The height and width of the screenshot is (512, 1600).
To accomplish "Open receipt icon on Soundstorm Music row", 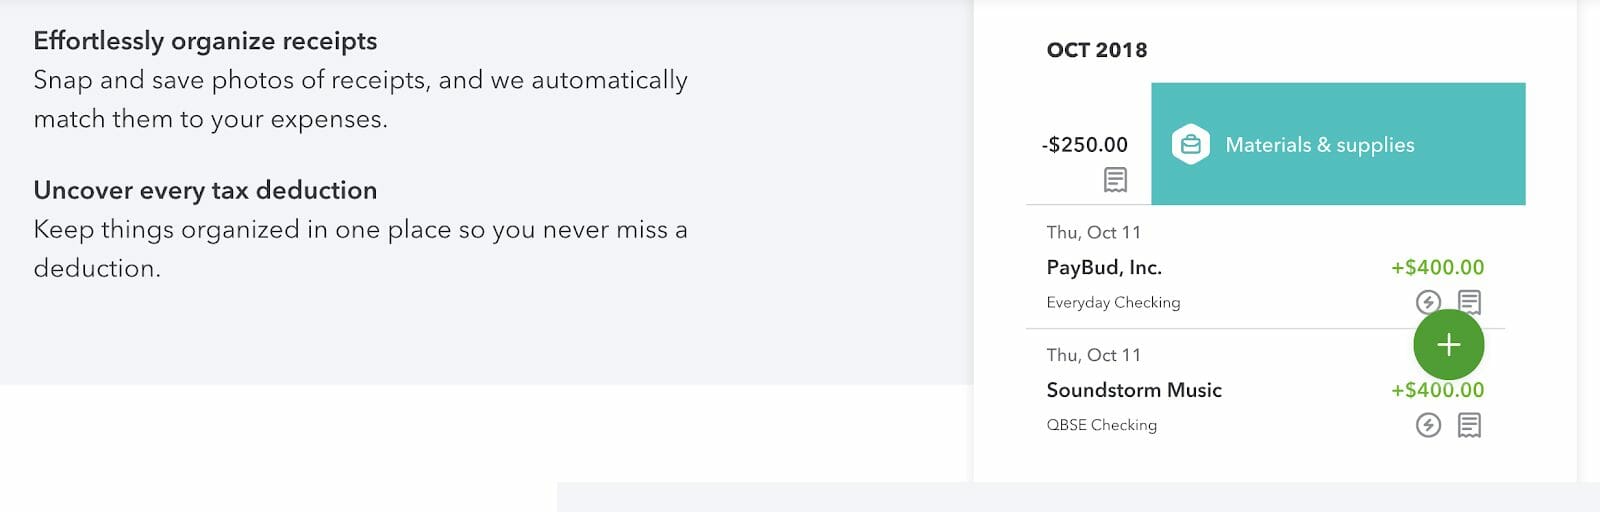I will [1469, 425].
